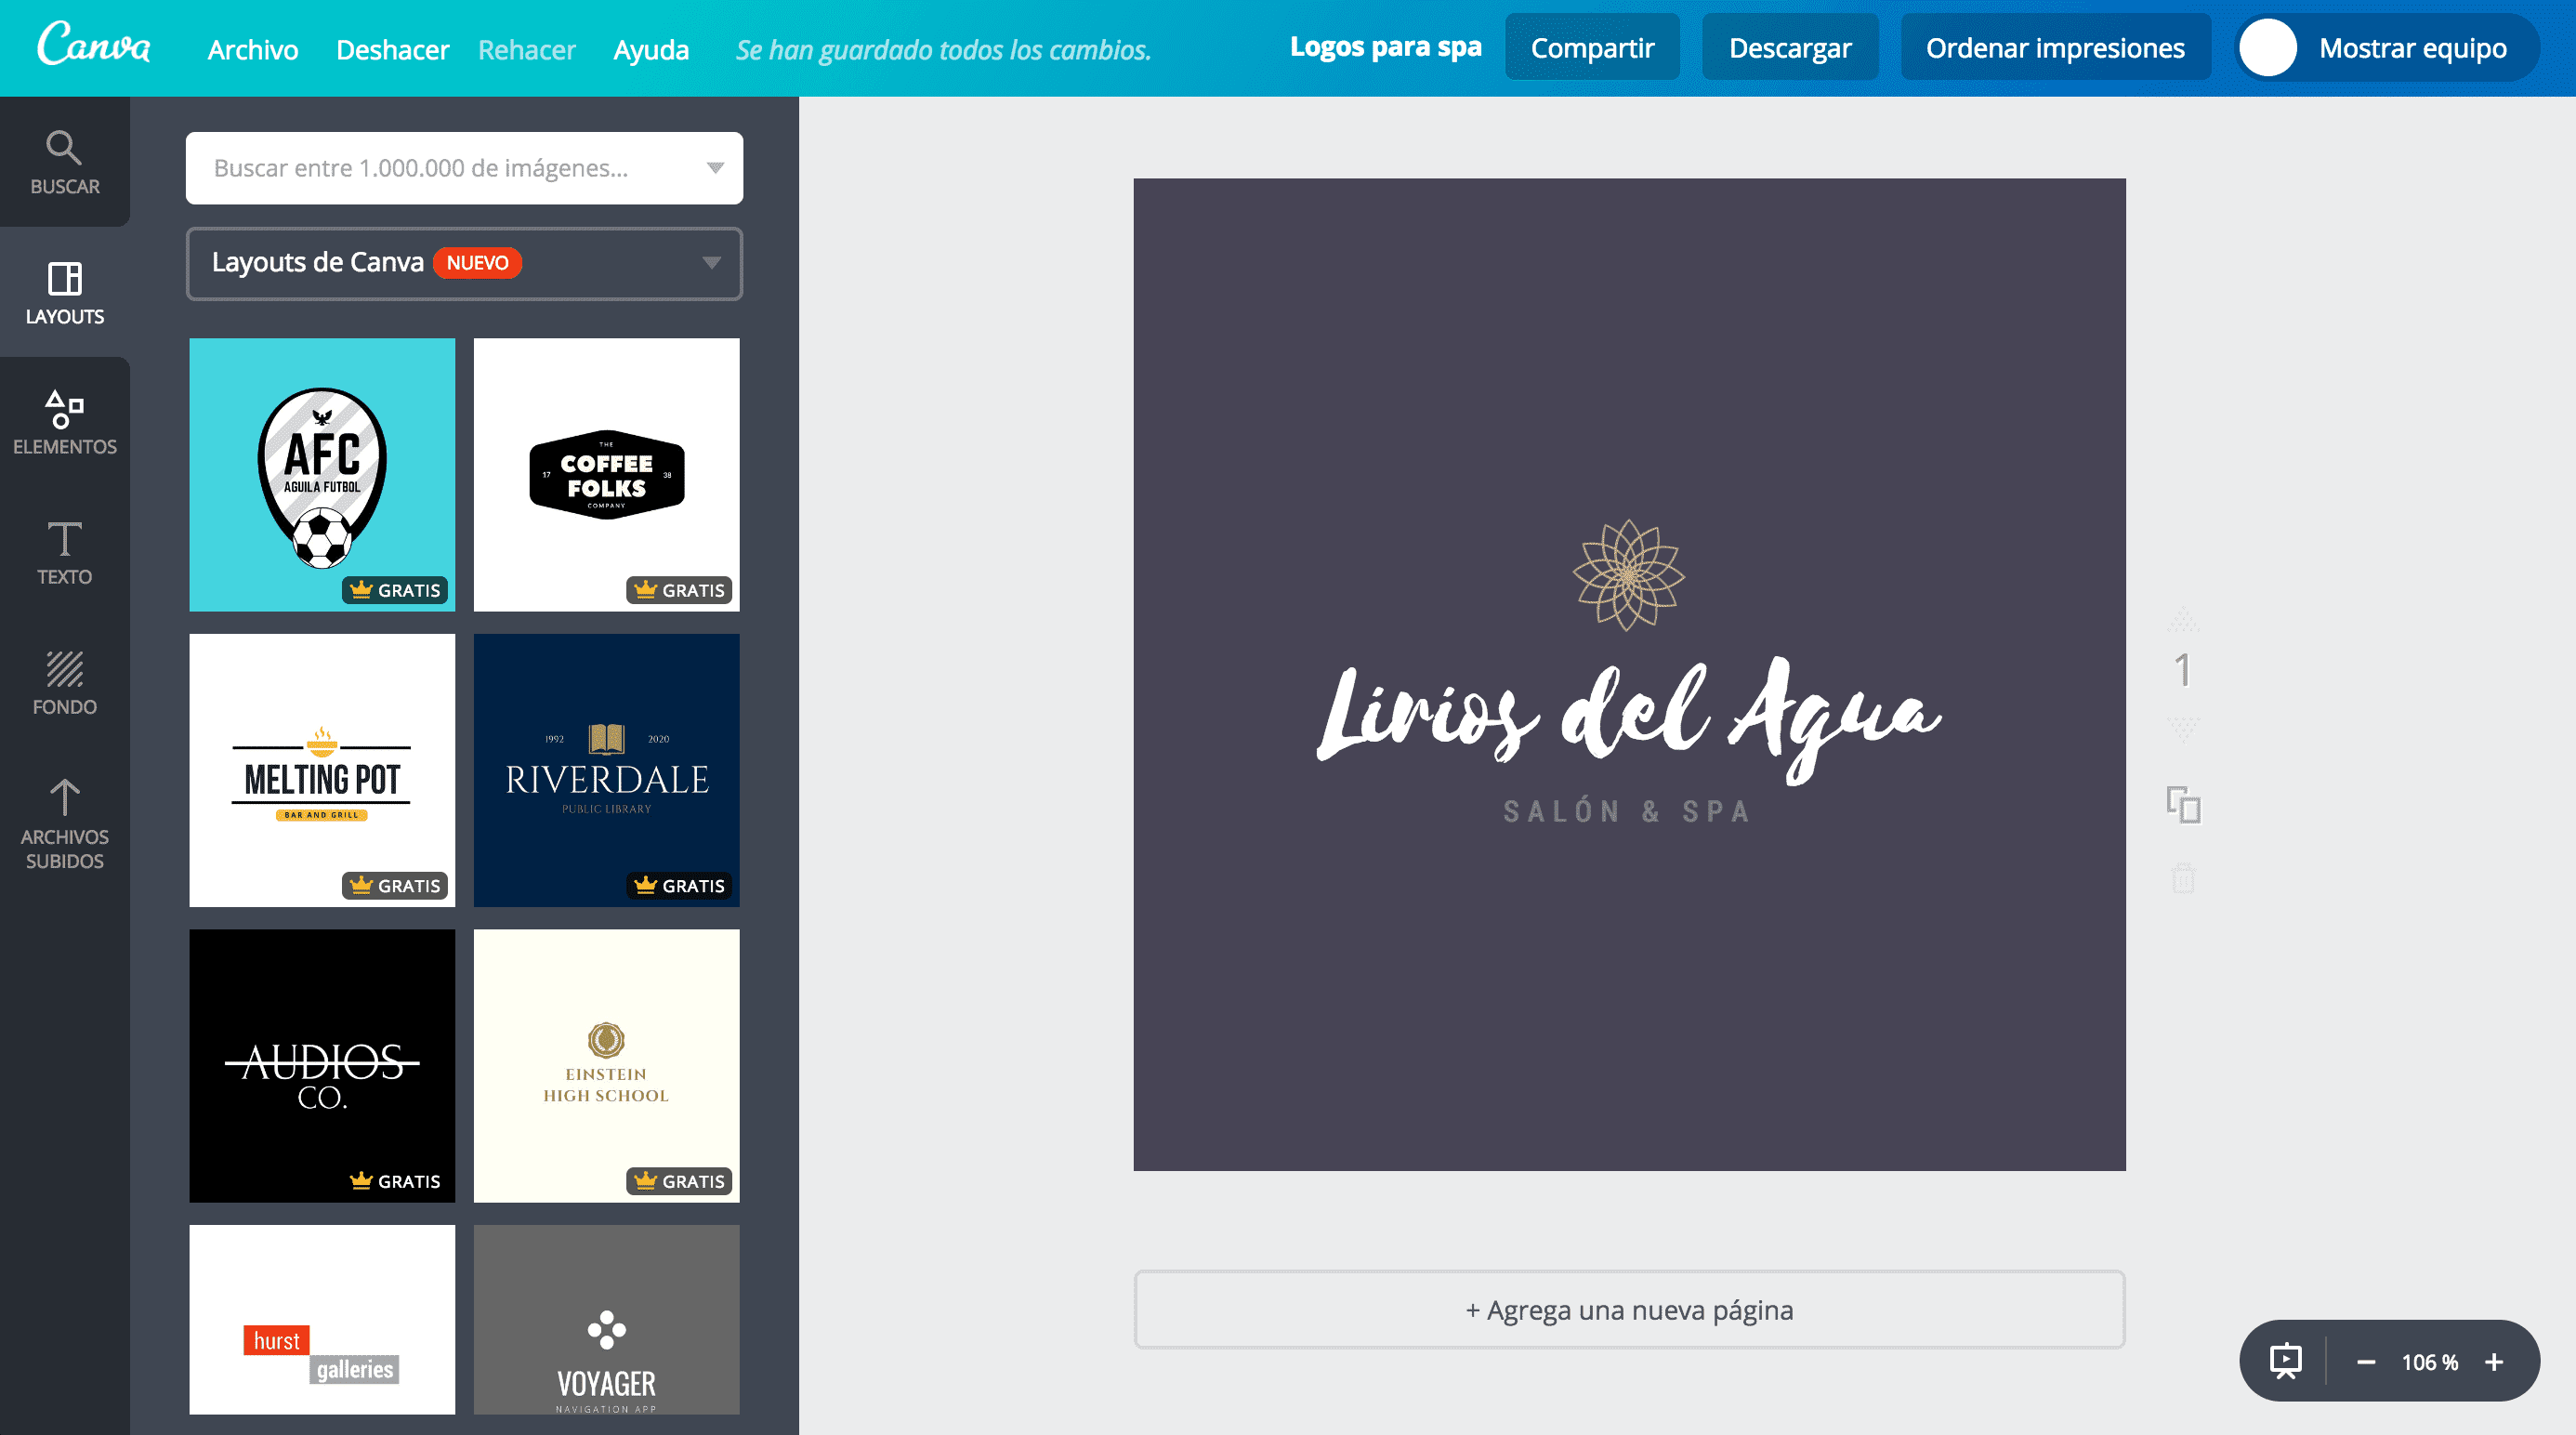Image resolution: width=2576 pixels, height=1435 pixels.
Task: Choose the AFC Aguila Futbol layout
Action: [322, 474]
